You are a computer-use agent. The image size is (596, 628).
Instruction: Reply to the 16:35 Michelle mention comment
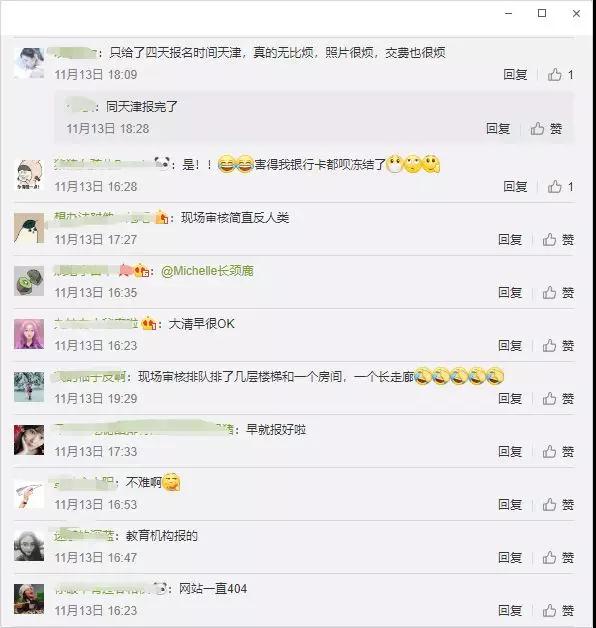point(510,292)
